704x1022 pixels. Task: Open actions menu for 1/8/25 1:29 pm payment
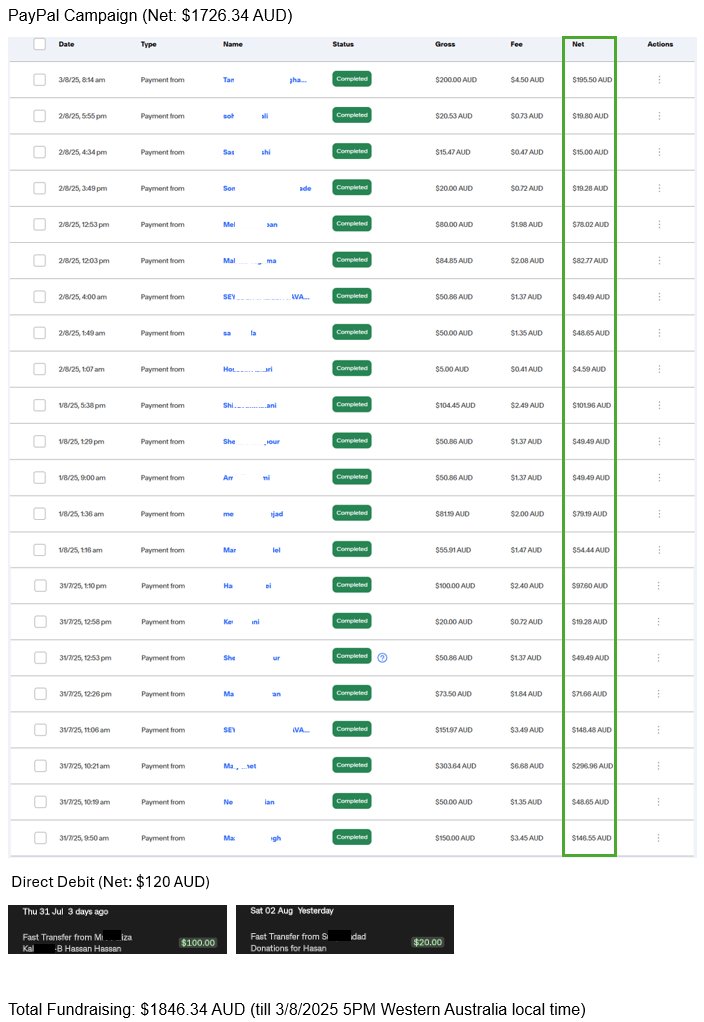pos(659,441)
